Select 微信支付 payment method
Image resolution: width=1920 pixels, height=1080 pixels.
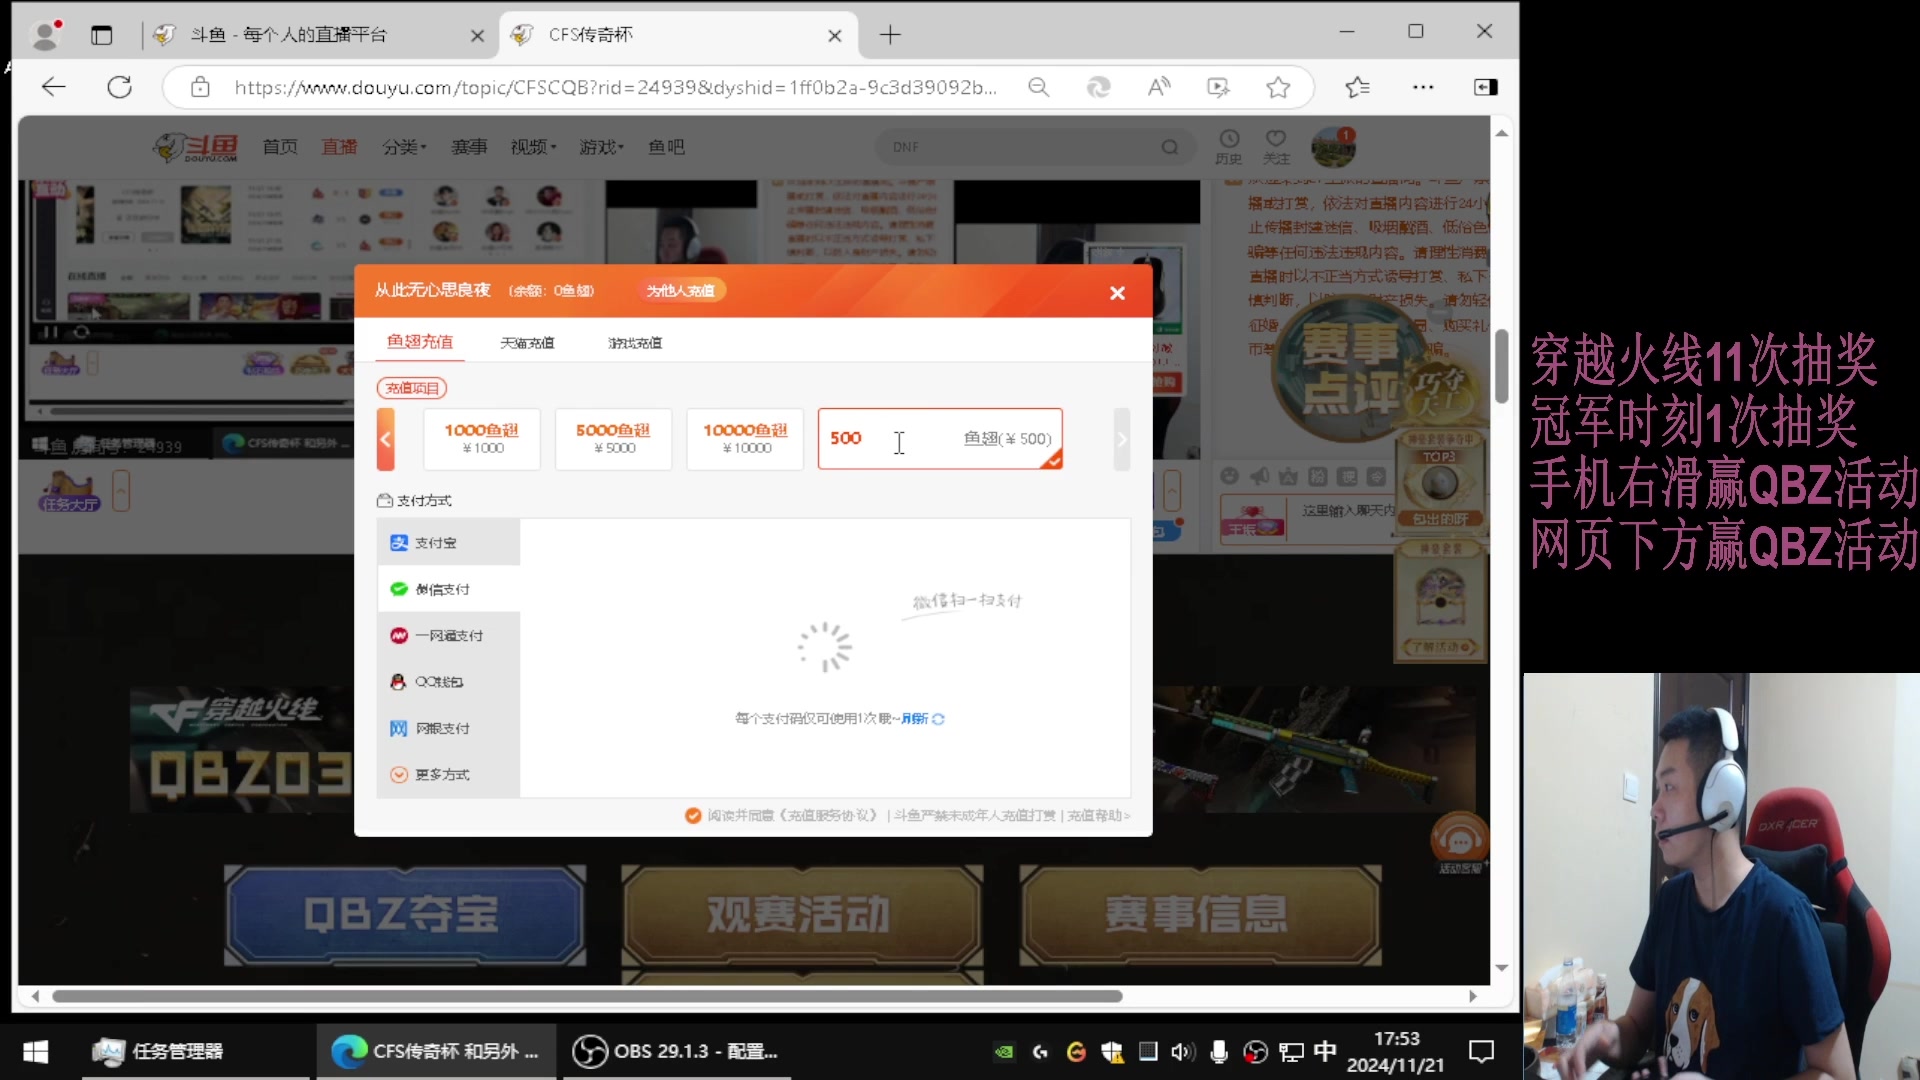[448, 589]
